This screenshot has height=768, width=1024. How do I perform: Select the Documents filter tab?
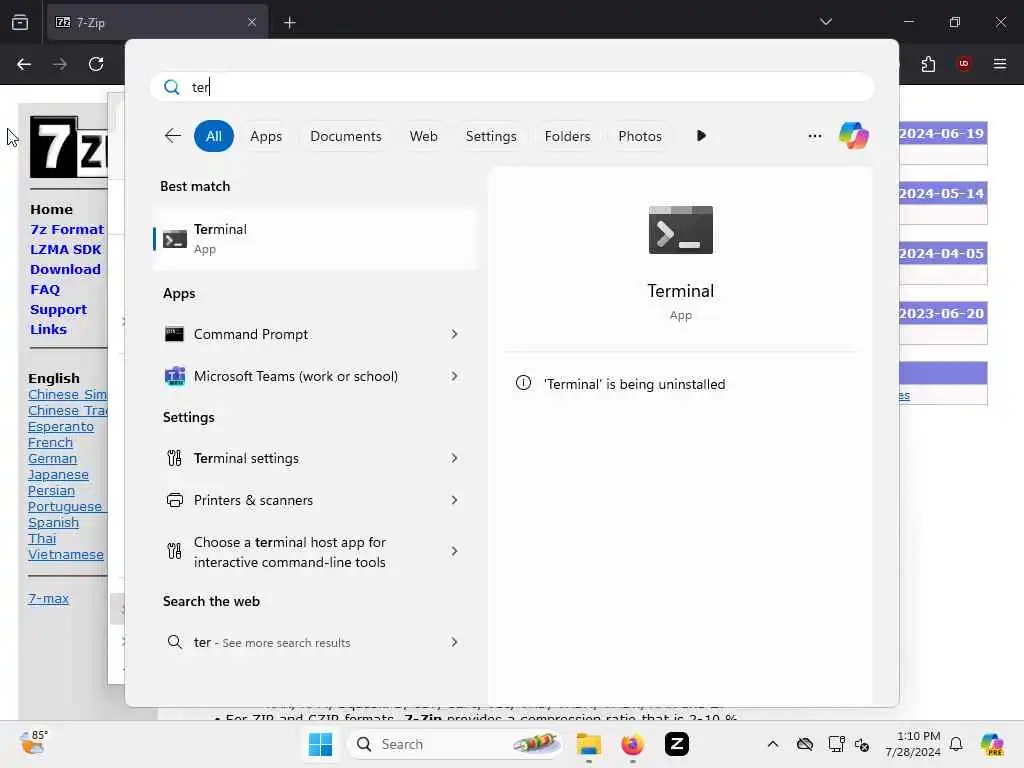[x=345, y=136]
